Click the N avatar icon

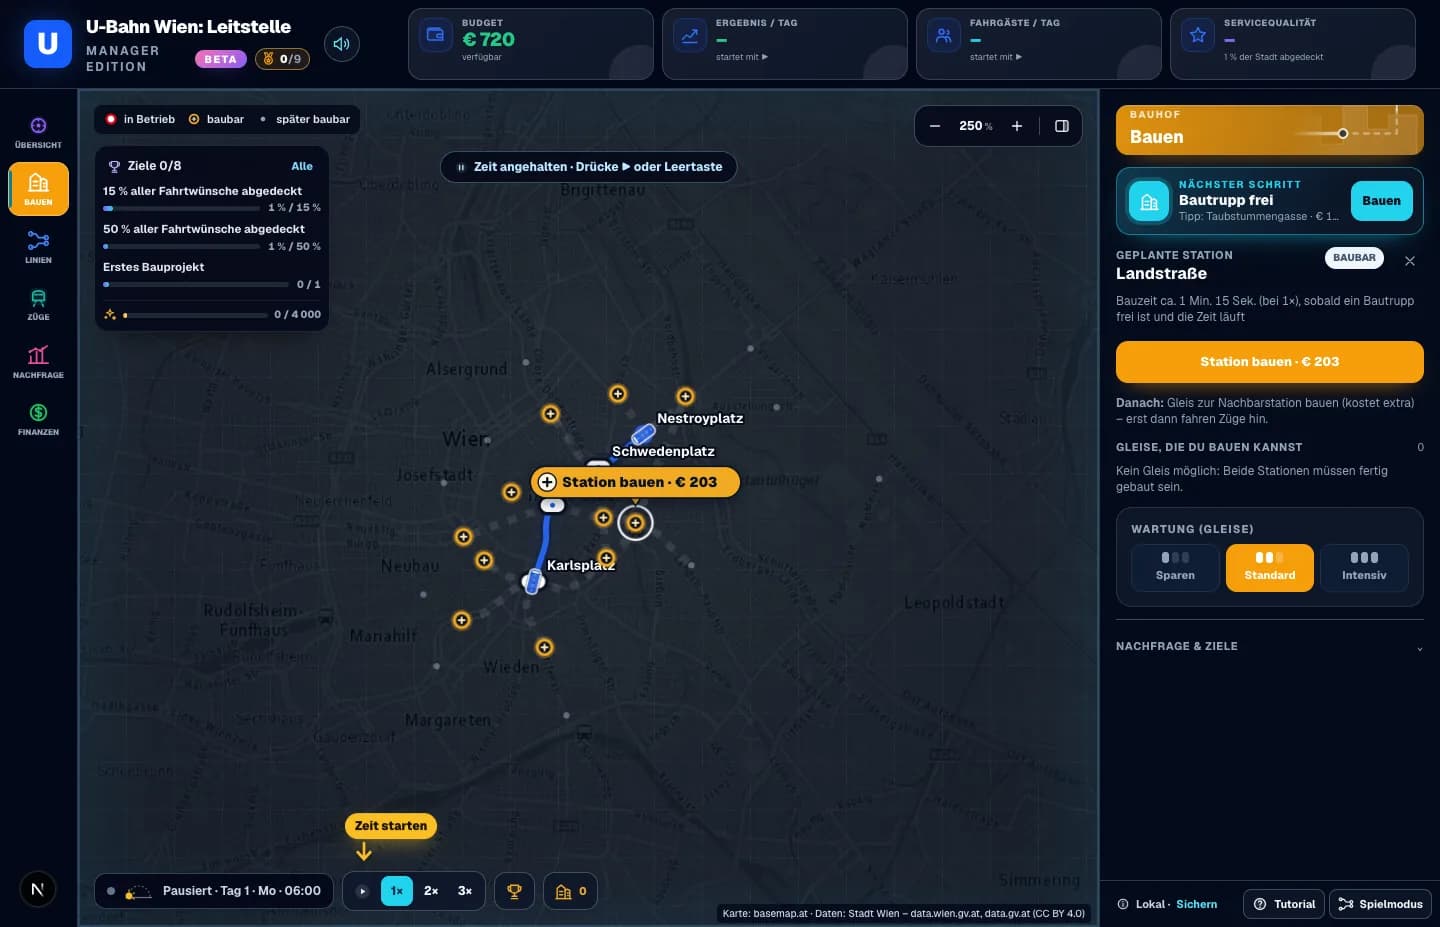[38, 889]
